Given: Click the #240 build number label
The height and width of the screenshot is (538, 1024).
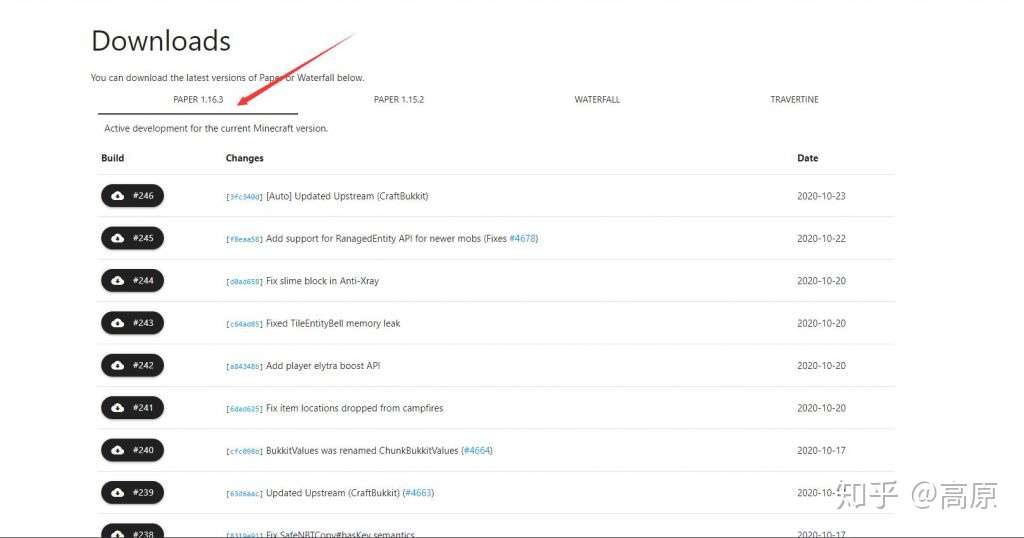Looking at the screenshot, I should click(x=143, y=451).
